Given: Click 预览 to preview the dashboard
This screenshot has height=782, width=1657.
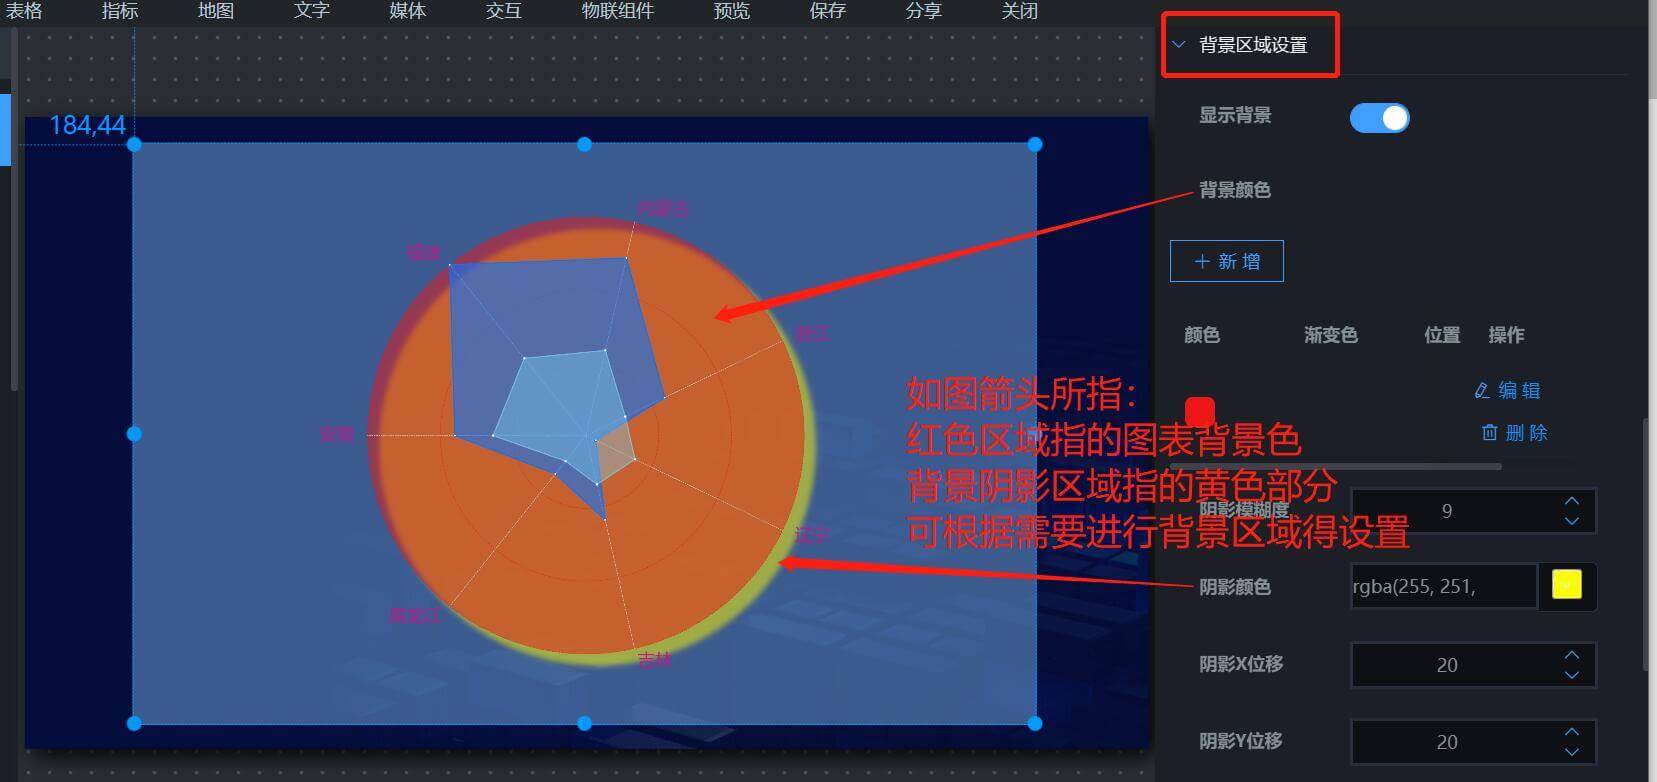Looking at the screenshot, I should tap(732, 11).
